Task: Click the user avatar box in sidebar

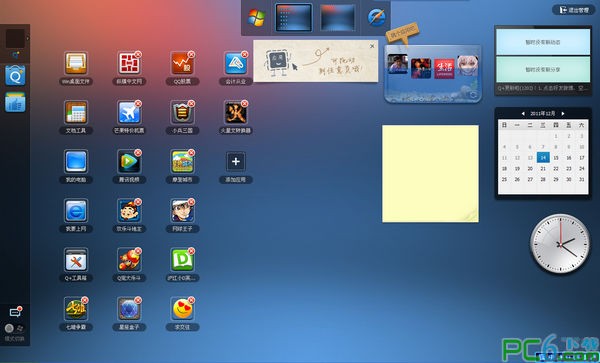Action: tap(15, 39)
